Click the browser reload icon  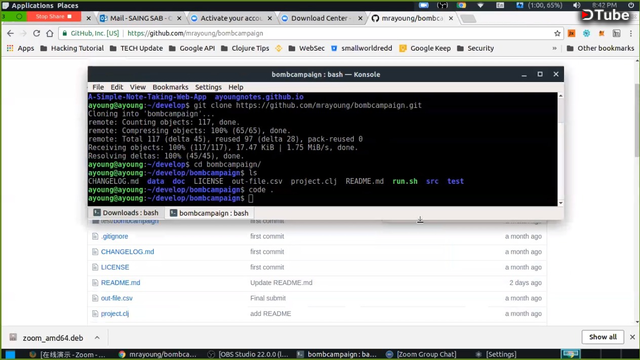tap(36, 33)
